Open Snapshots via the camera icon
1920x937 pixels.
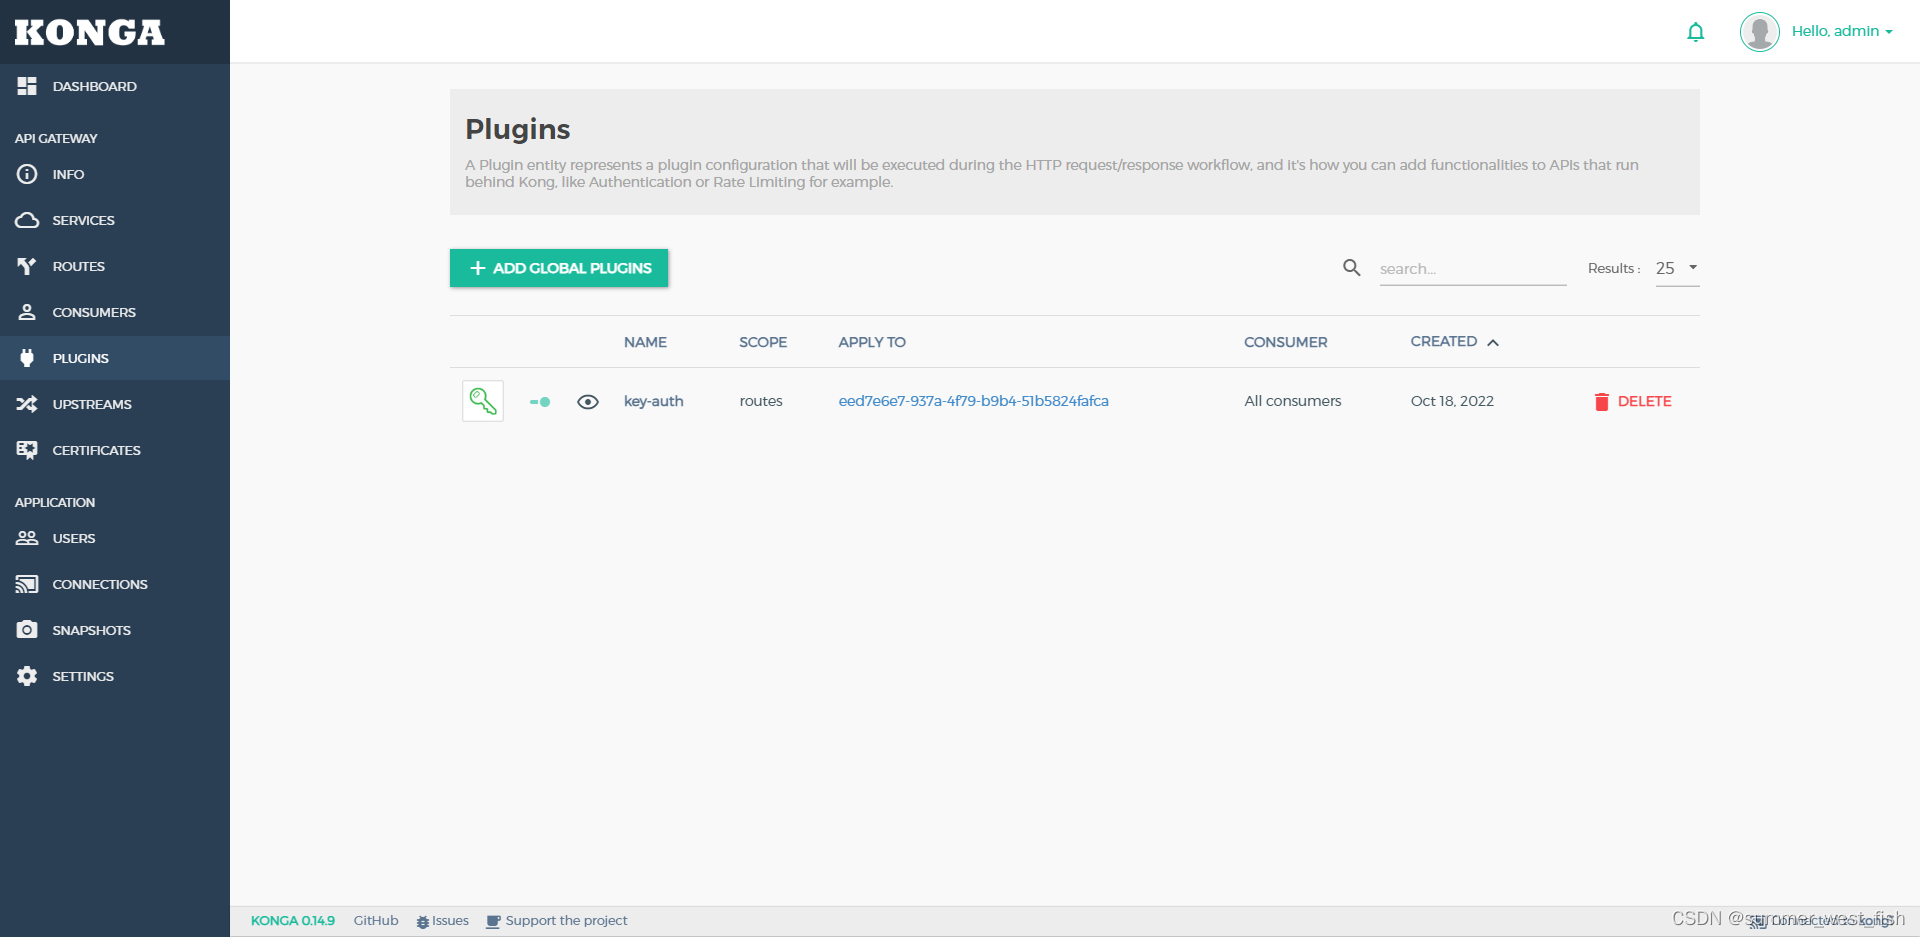26,629
